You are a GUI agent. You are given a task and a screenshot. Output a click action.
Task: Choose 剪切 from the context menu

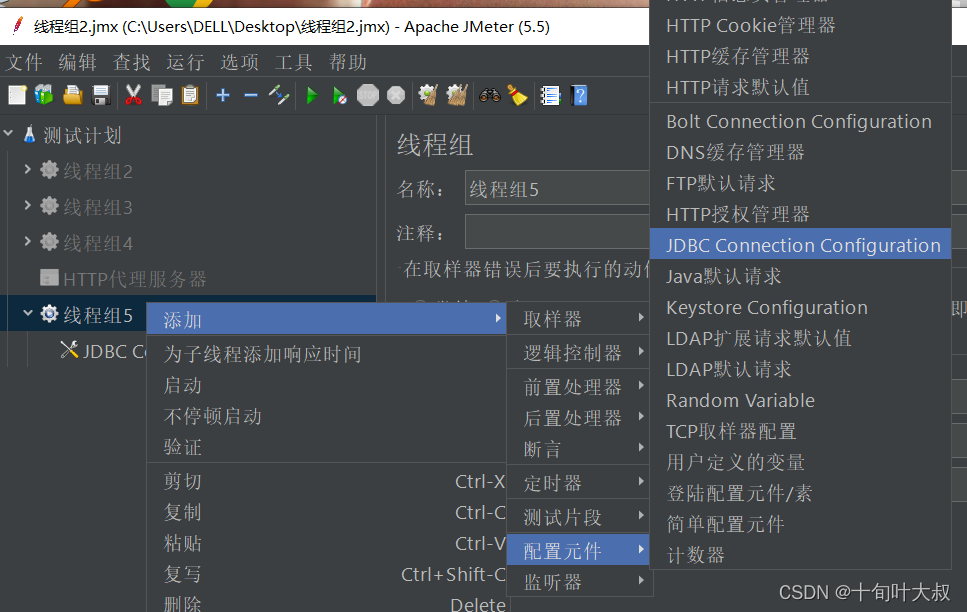coord(326,481)
